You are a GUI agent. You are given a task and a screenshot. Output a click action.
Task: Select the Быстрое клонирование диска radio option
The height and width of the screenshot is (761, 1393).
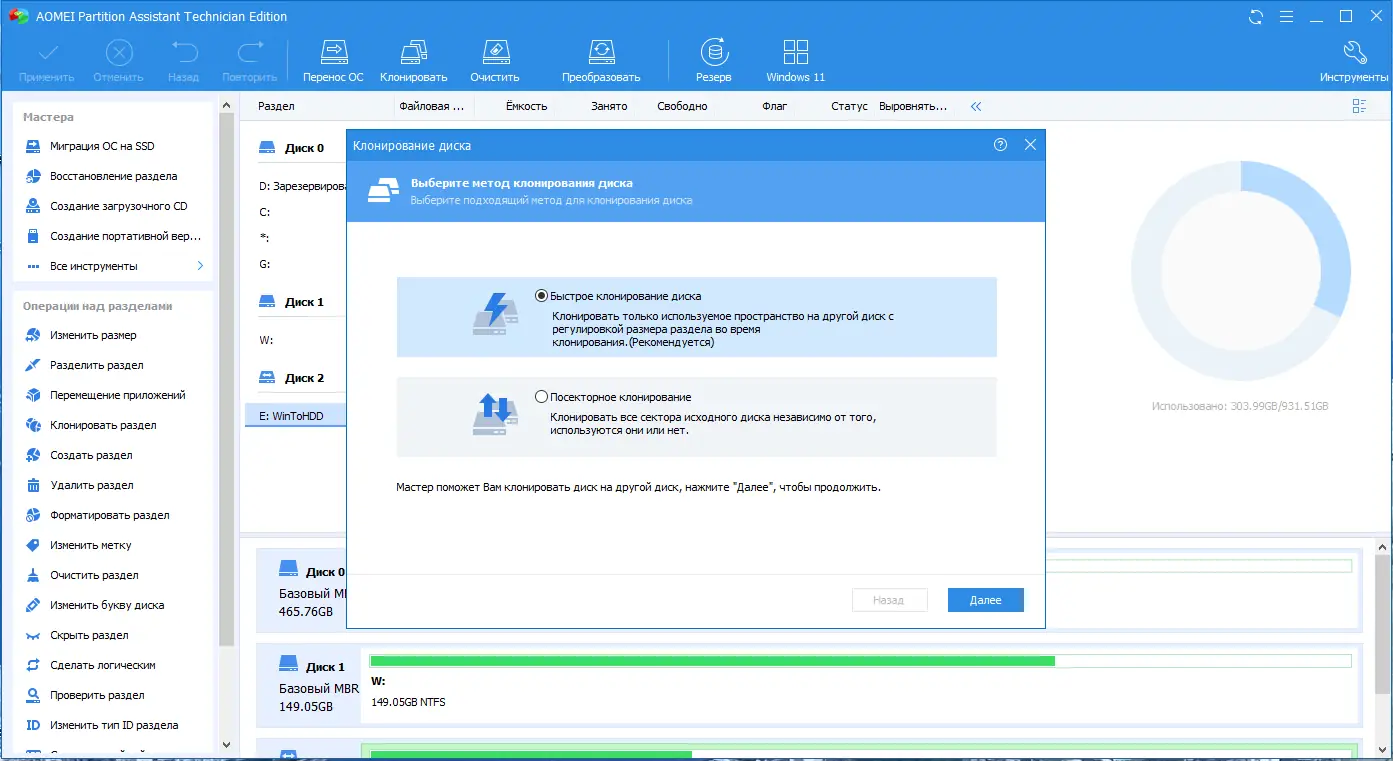[542, 296]
